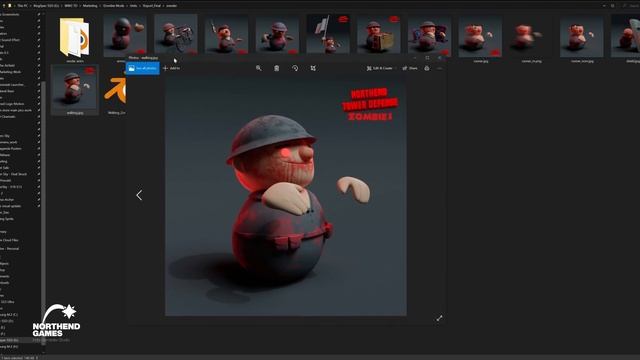Open the address bar history dropdown

(x=604, y=6)
